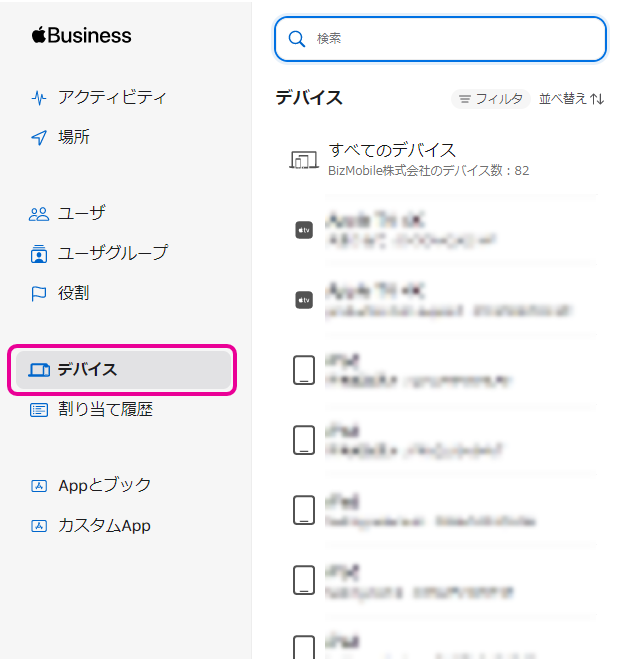Image resolution: width=629 pixels, height=659 pixels.
Task: Go to ユーザグループ in the sidebar
Action: tap(112, 254)
